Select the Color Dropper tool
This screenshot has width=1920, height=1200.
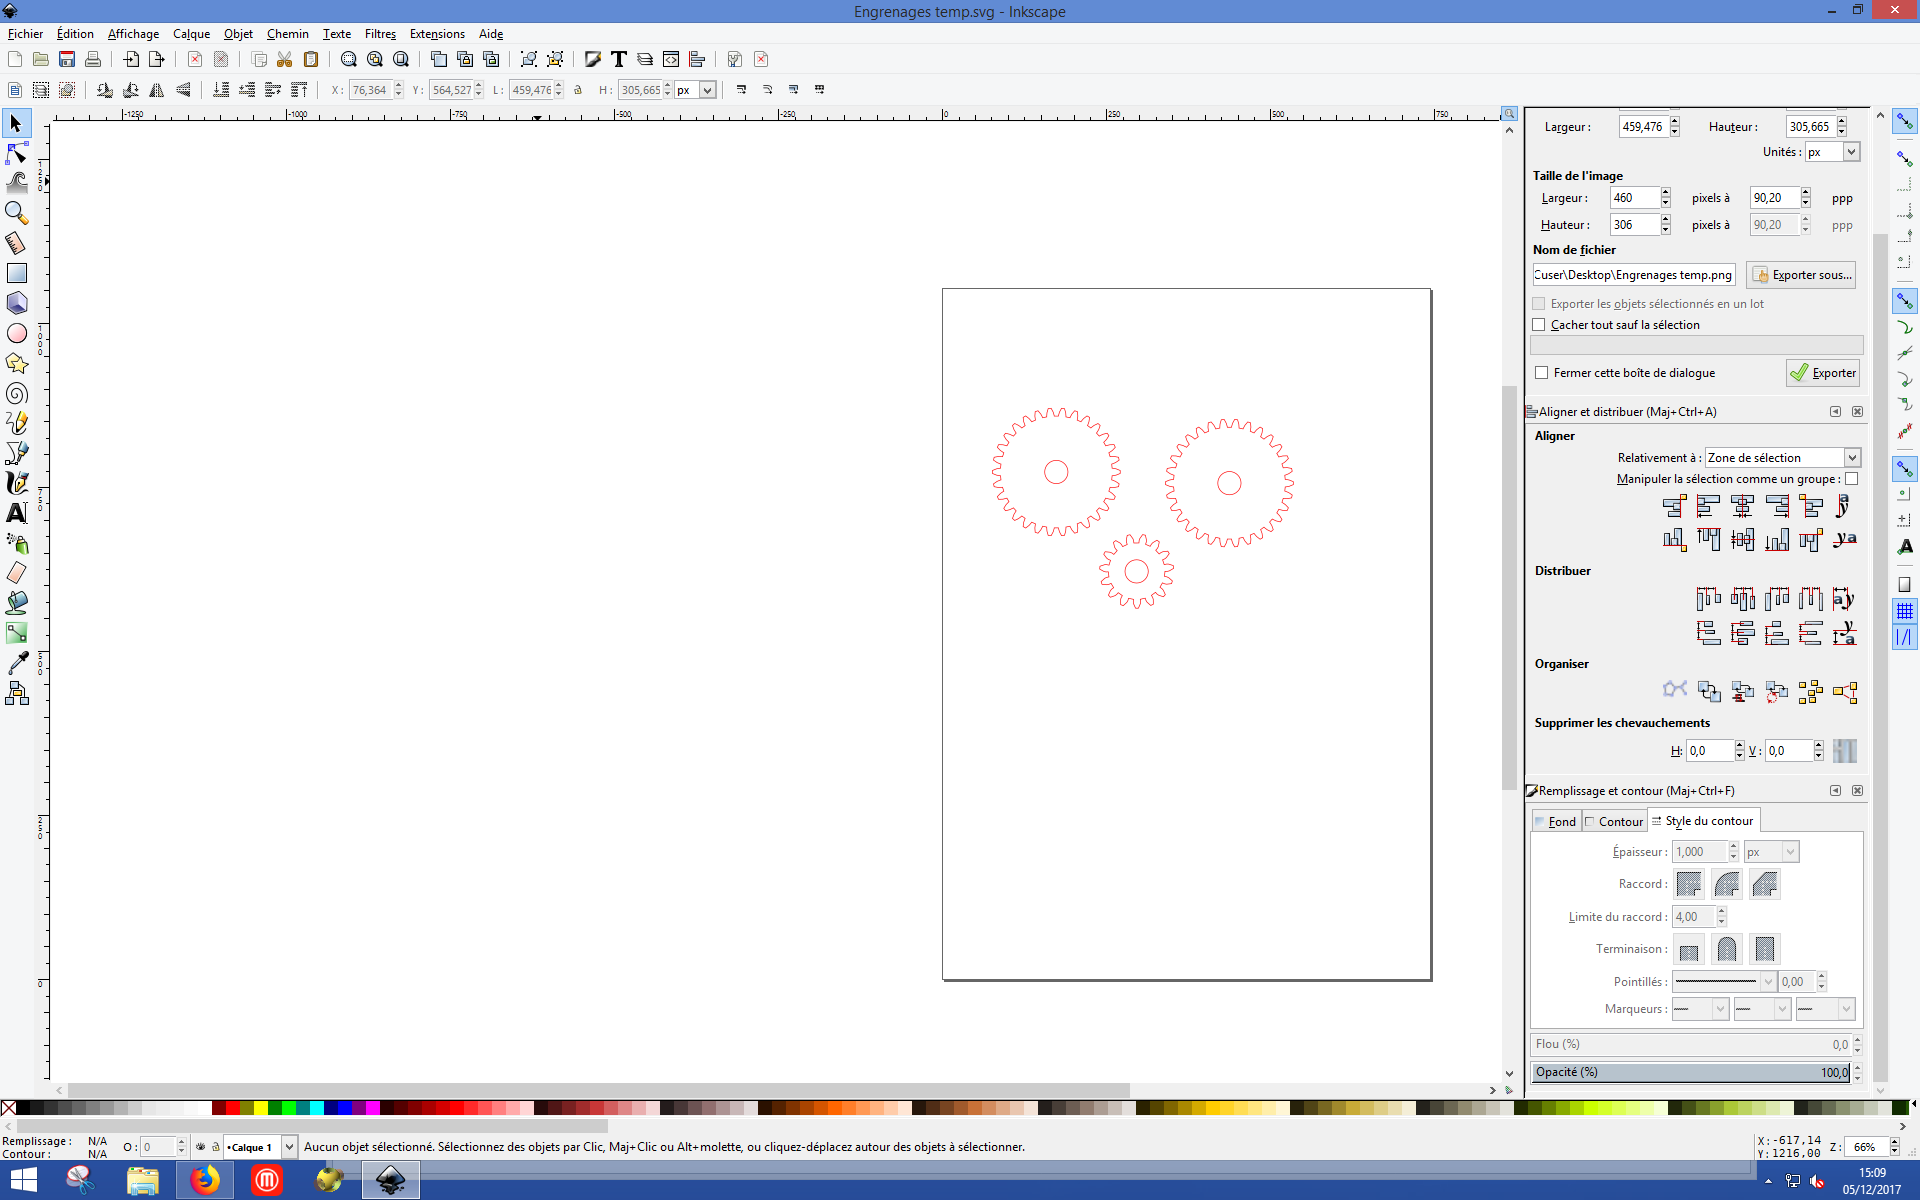(17, 663)
